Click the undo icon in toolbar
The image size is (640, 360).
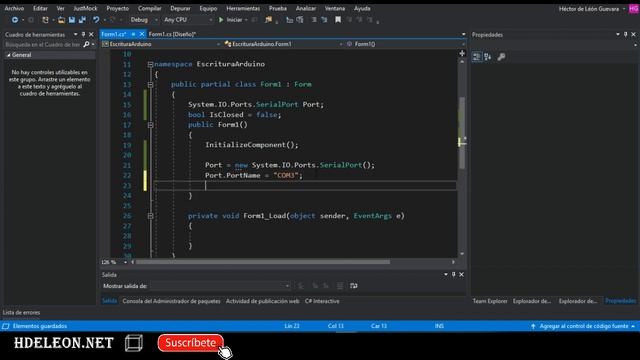(96, 20)
